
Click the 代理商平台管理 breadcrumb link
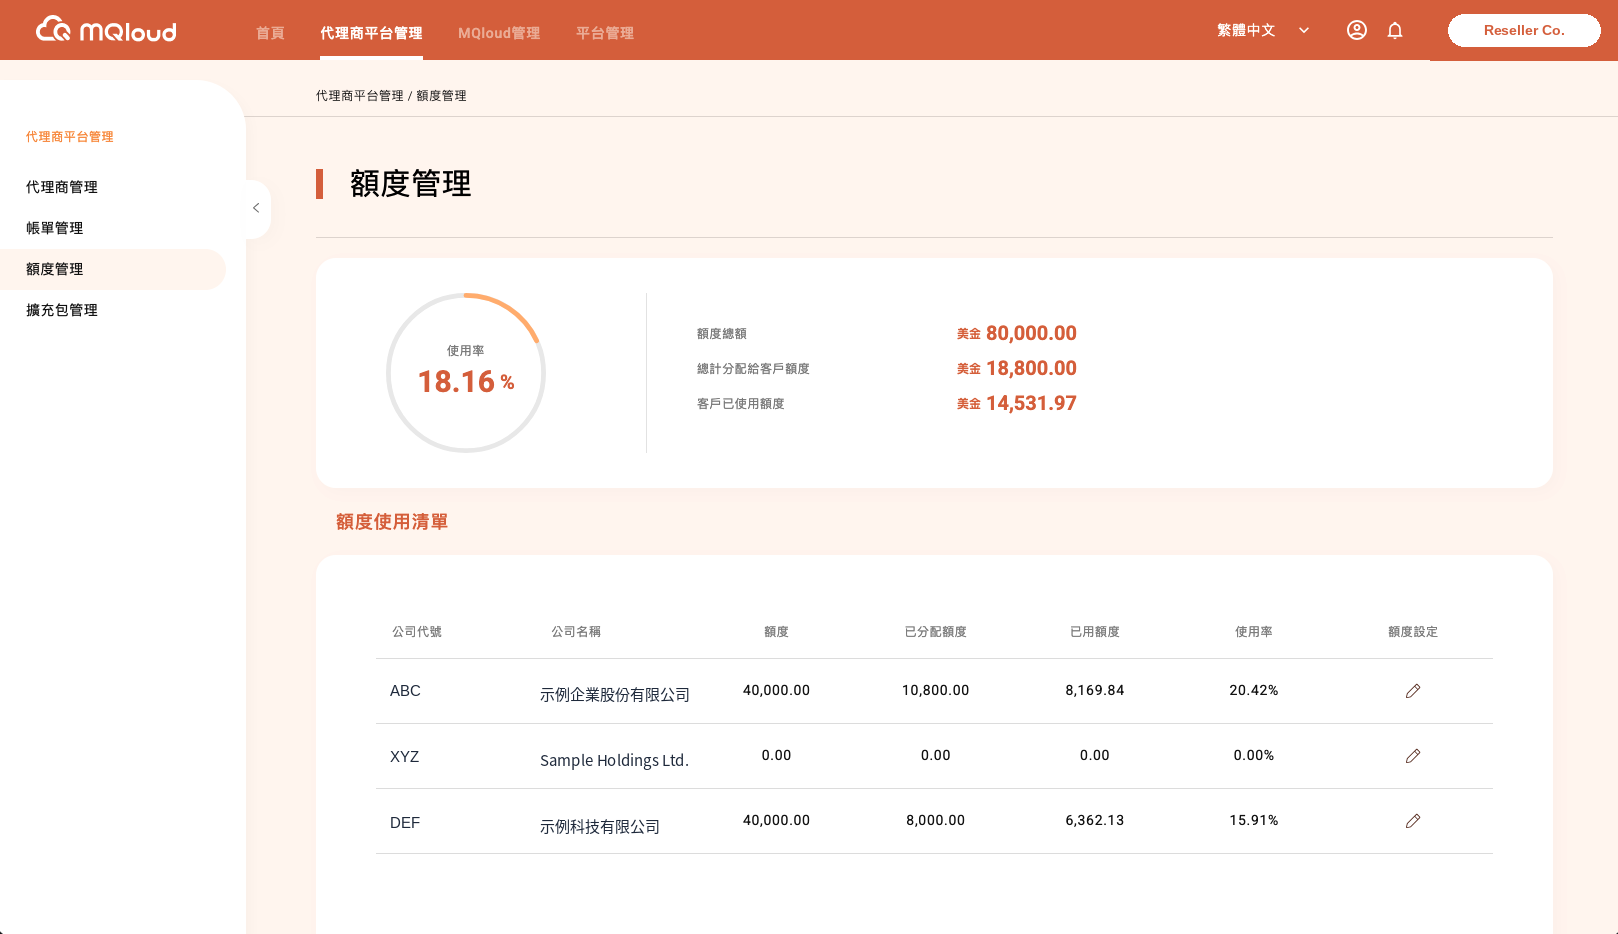pyautogui.click(x=360, y=96)
